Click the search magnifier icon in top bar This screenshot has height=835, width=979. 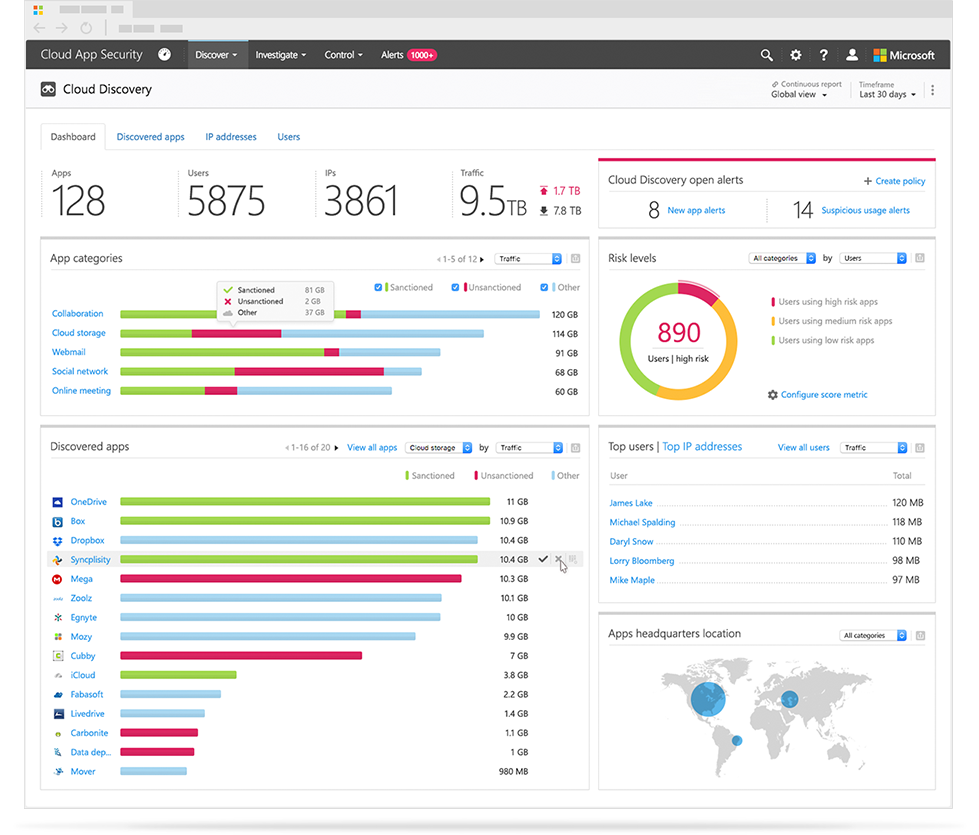(x=766, y=55)
